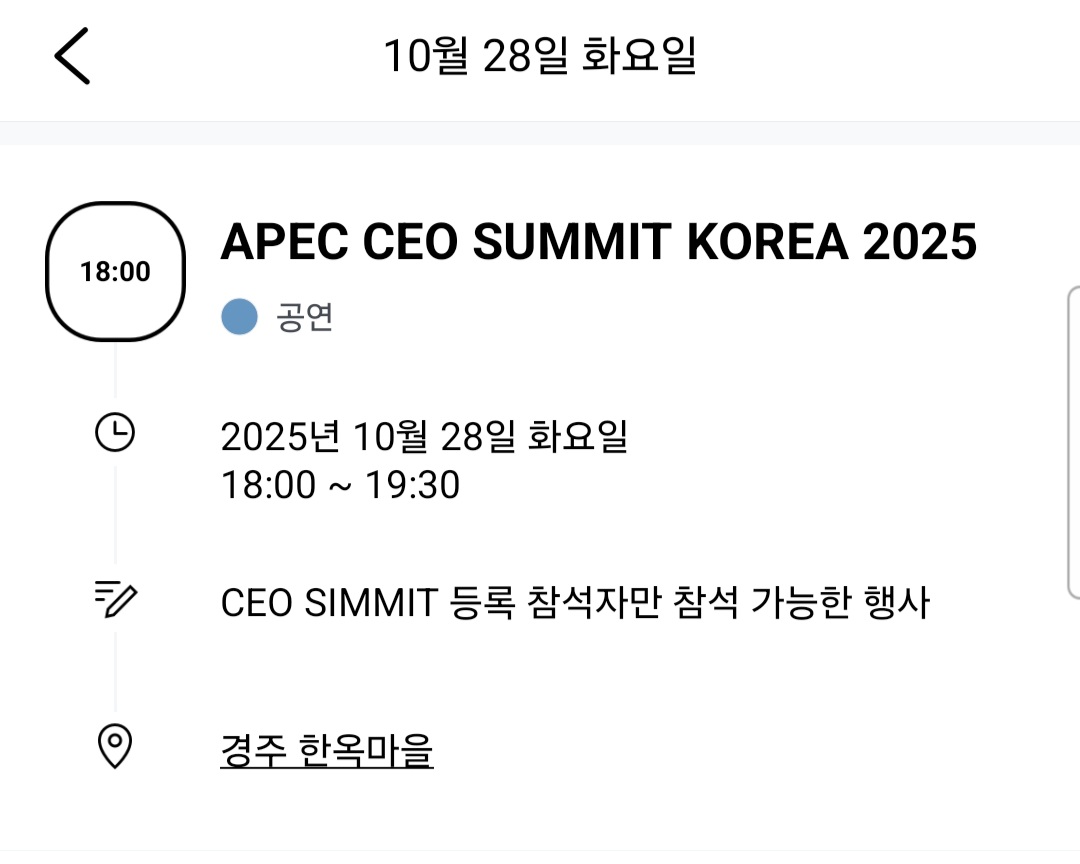
Task: Tap the clock icon beside the date
Action: point(115,433)
